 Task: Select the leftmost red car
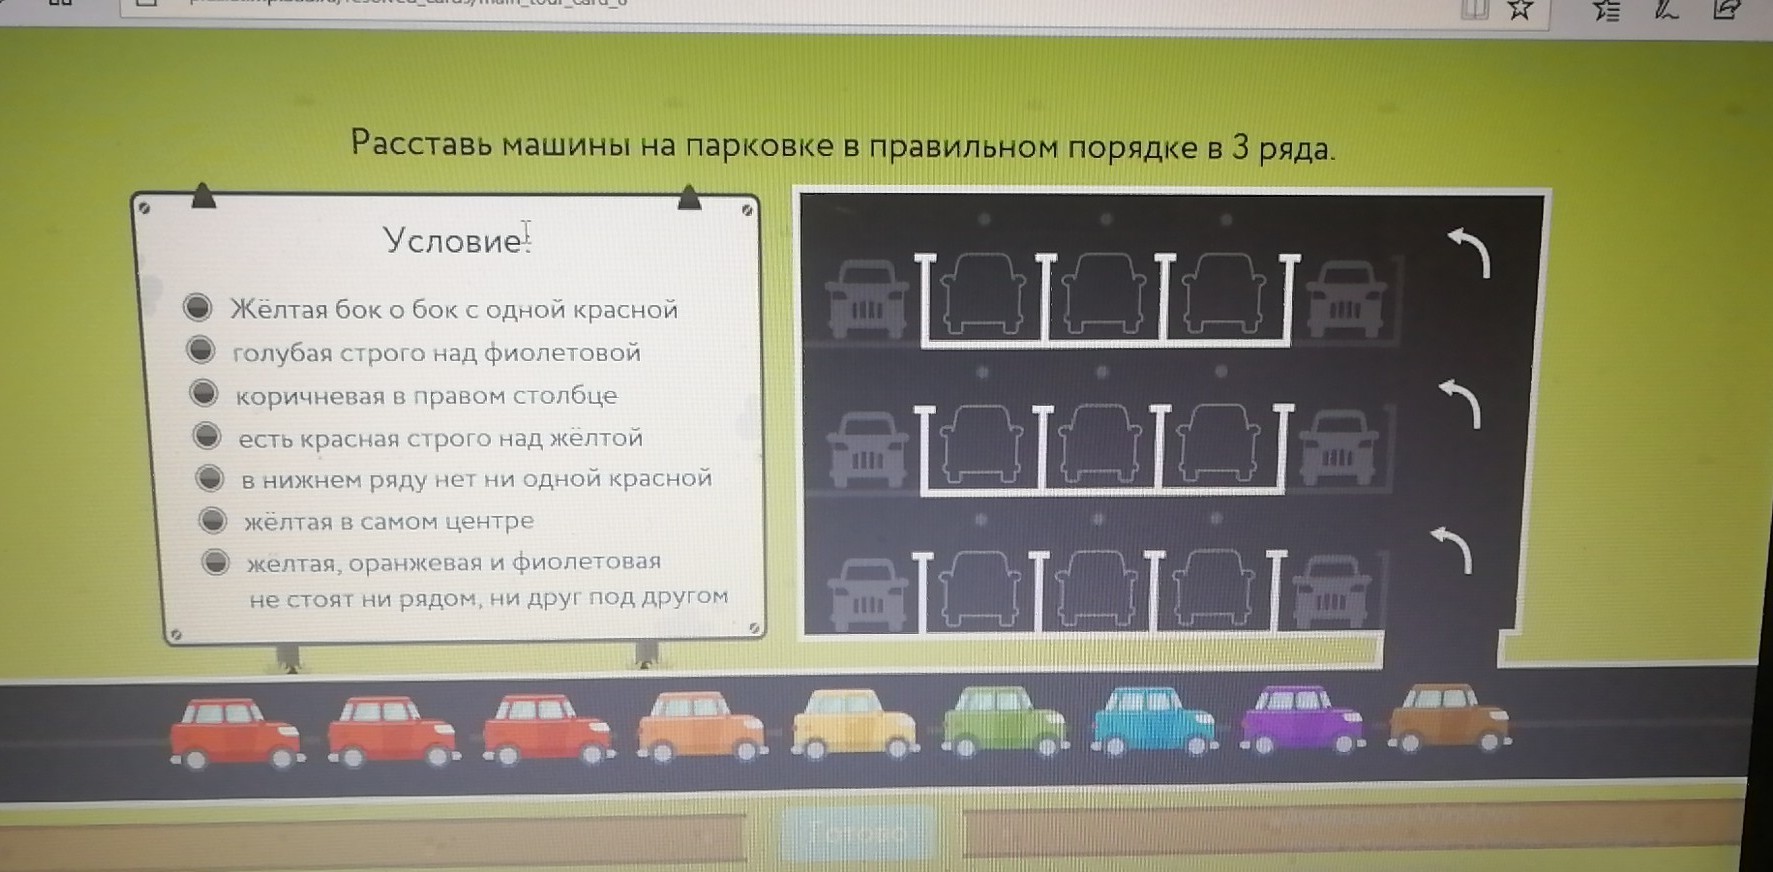tap(236, 734)
